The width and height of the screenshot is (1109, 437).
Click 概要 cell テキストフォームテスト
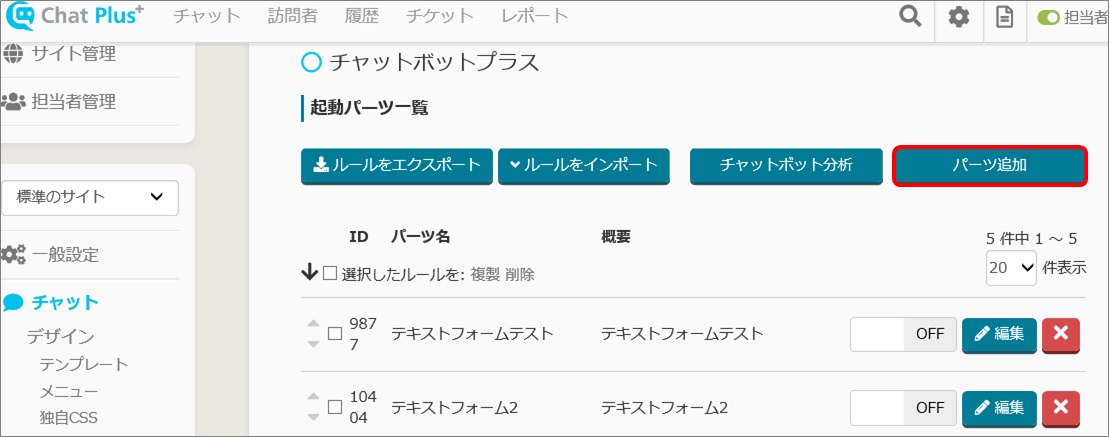coord(683,334)
